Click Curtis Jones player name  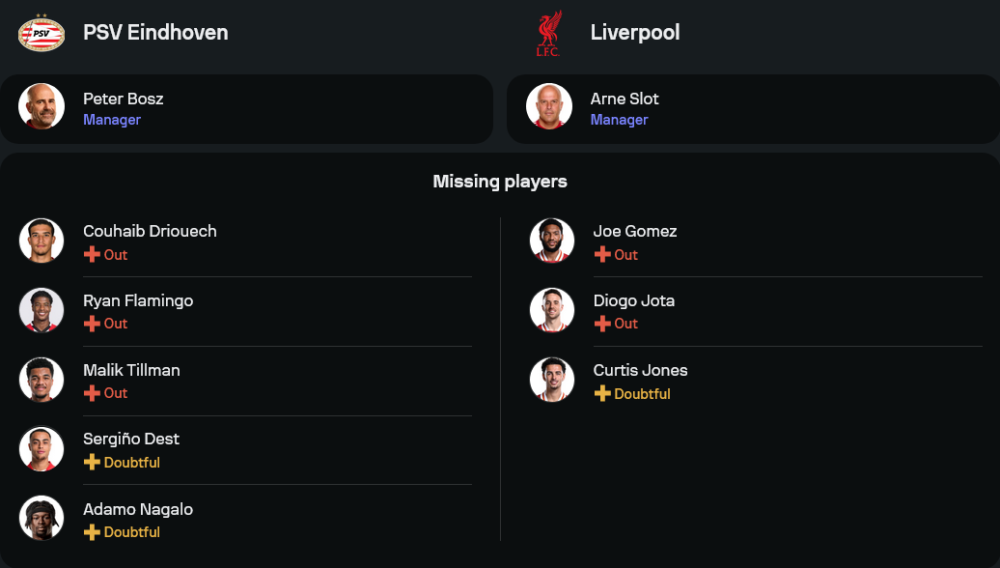tap(640, 370)
